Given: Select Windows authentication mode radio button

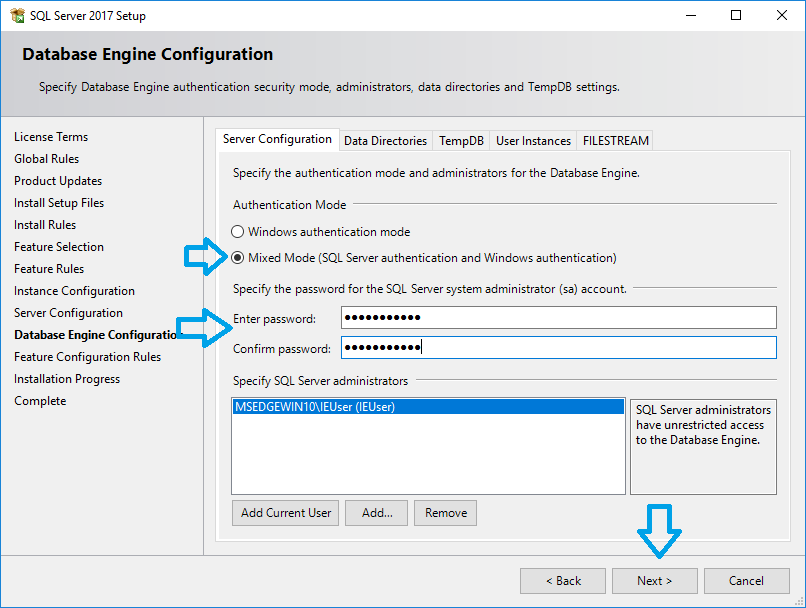Looking at the screenshot, I should (238, 232).
